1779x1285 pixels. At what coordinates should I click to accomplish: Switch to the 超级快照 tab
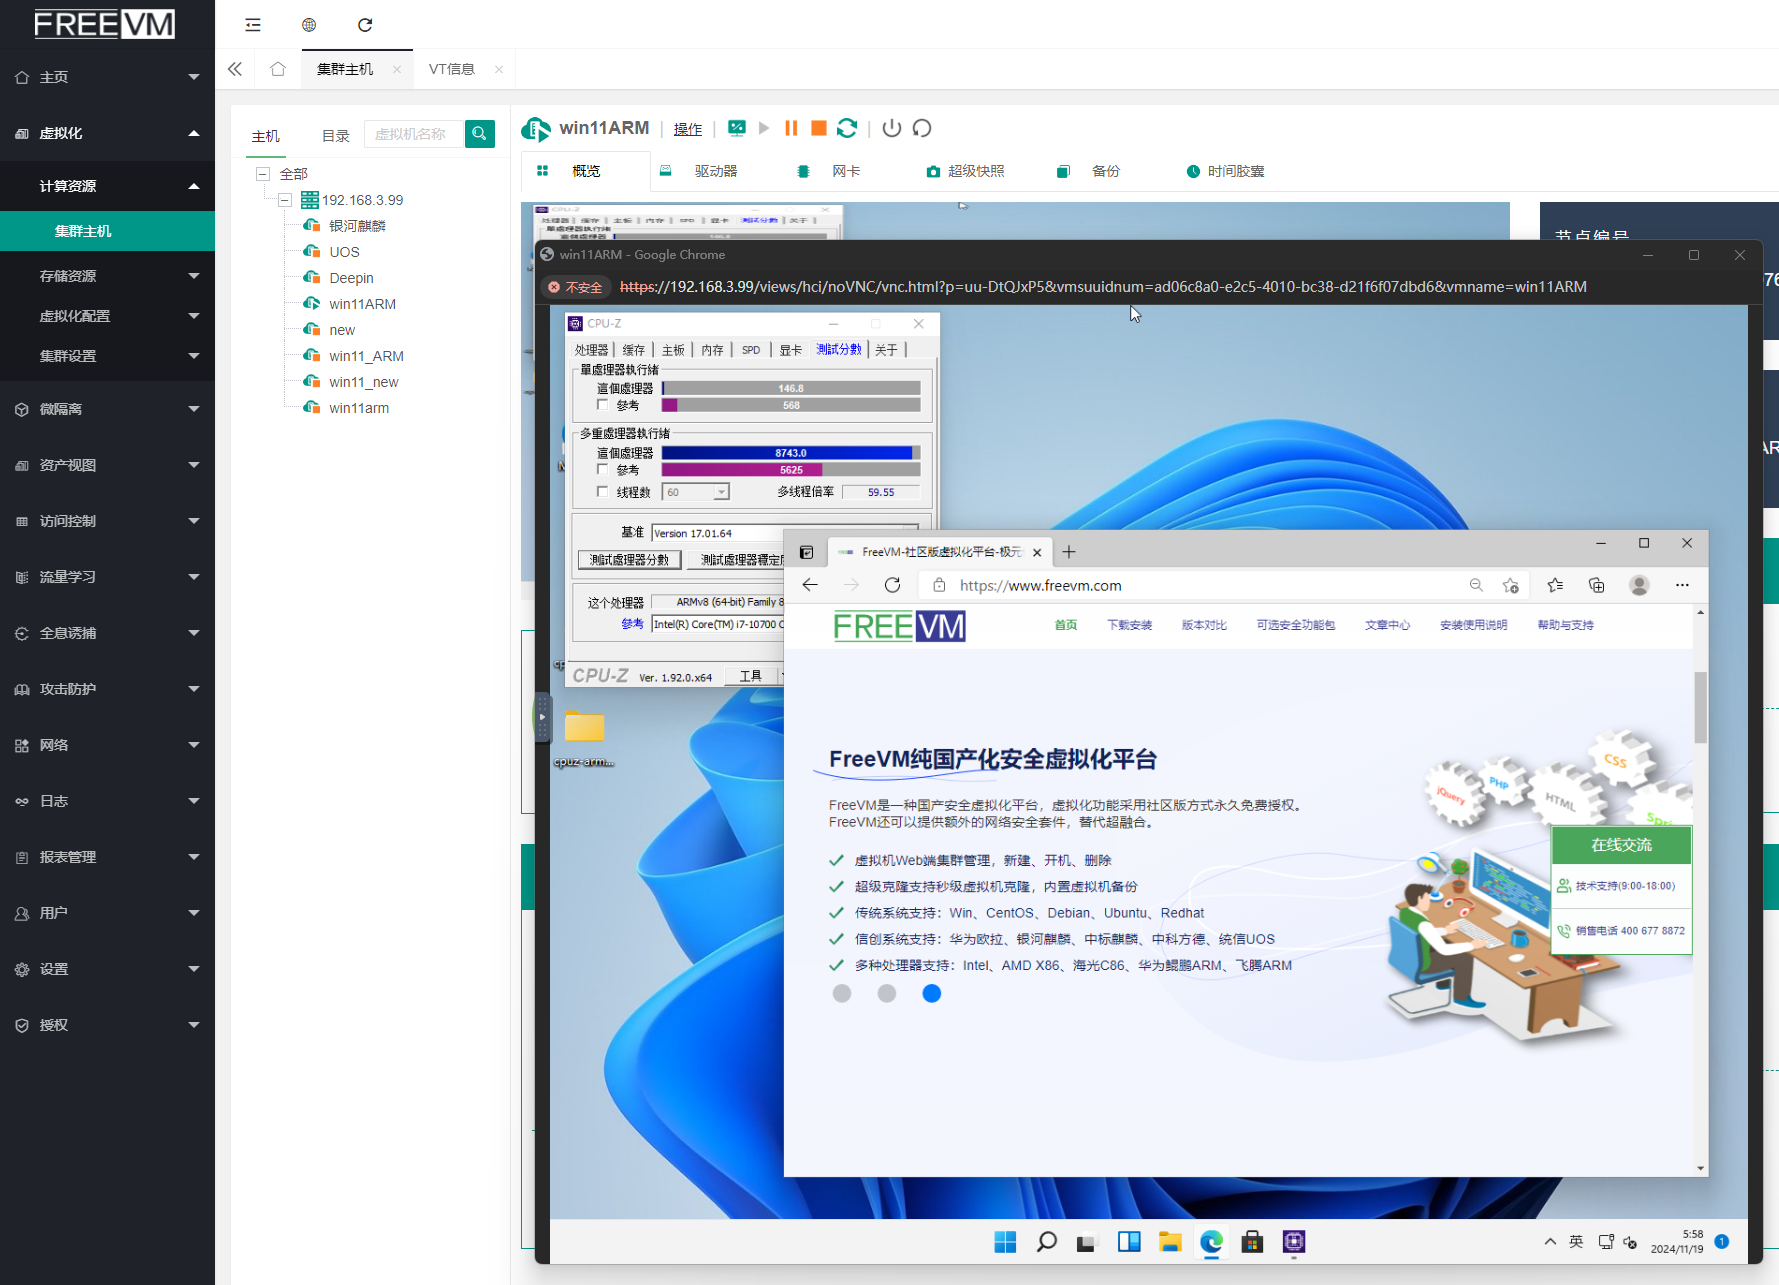tap(975, 171)
